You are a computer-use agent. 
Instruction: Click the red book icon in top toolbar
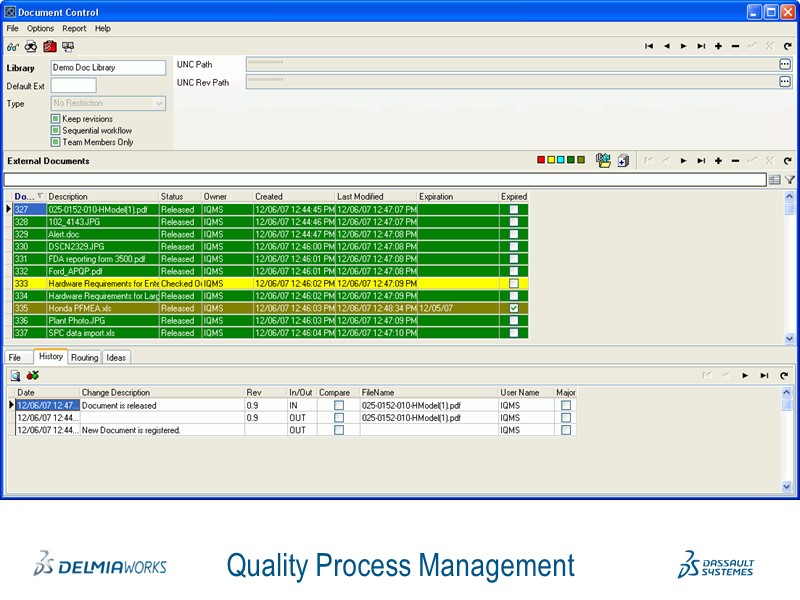click(50, 46)
